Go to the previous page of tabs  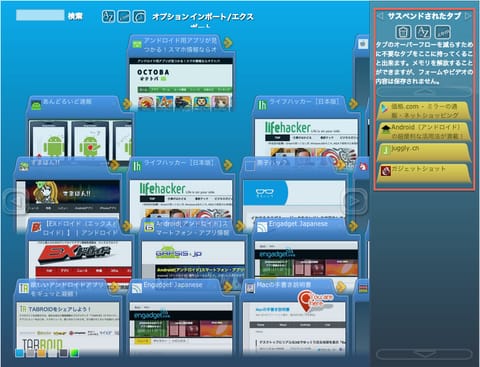(x=14, y=201)
